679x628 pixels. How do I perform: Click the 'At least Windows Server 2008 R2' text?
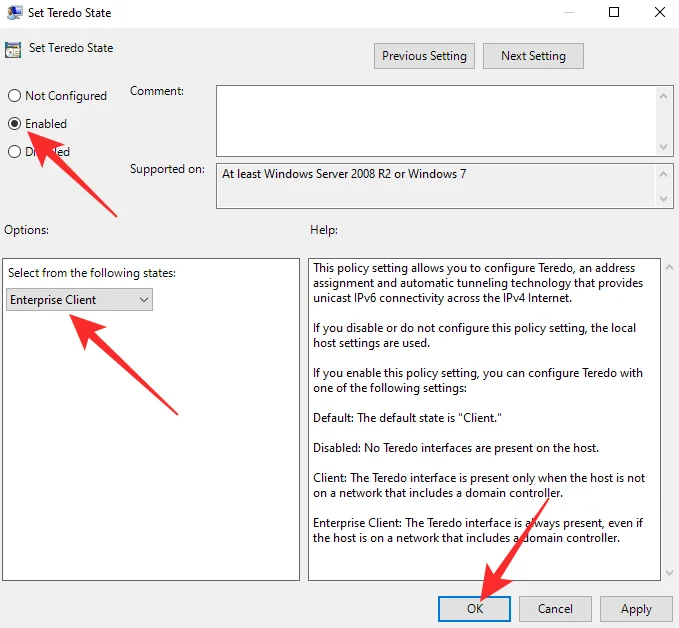(344, 174)
